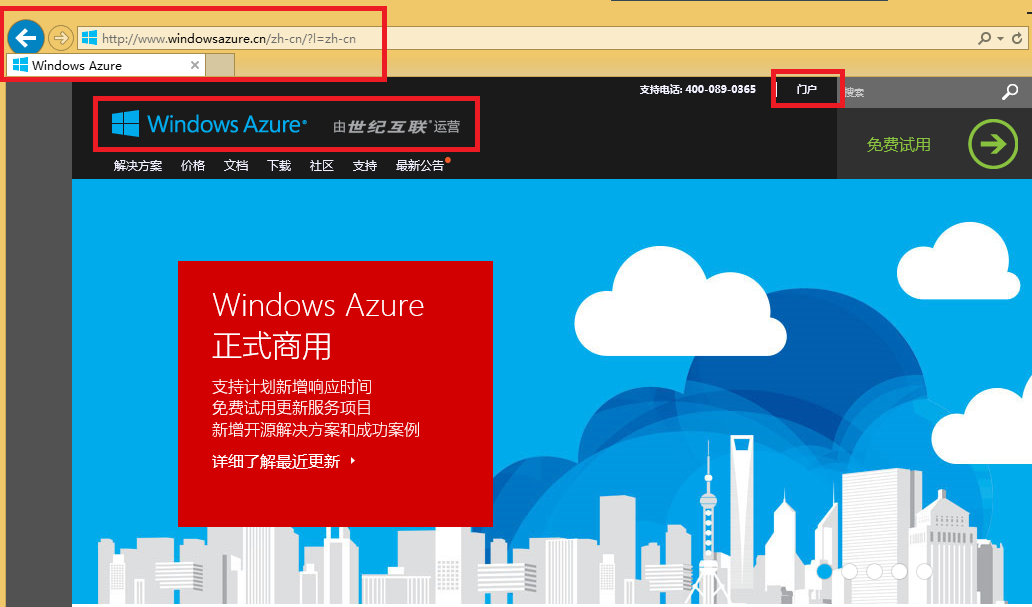
Task: Click the Windows favicon in address bar
Action: 90,38
